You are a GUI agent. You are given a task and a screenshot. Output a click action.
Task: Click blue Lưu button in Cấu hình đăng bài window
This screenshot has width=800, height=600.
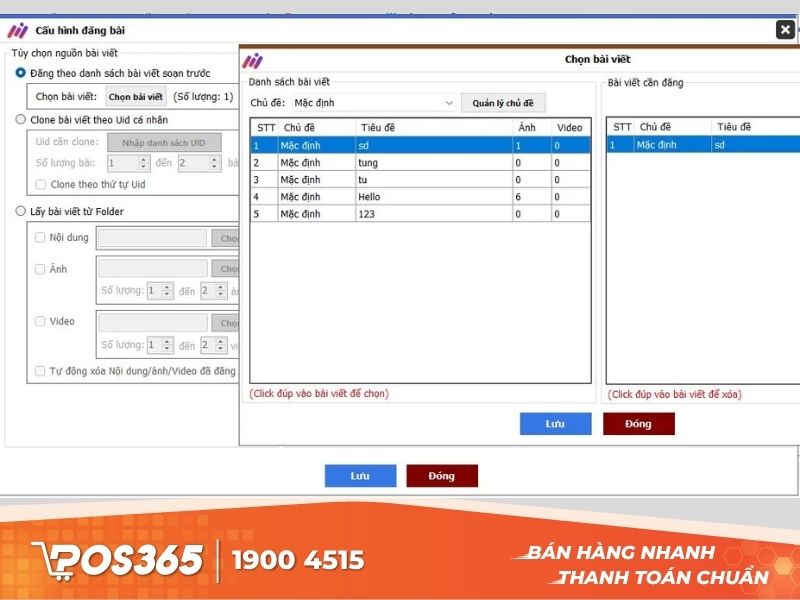(360, 476)
